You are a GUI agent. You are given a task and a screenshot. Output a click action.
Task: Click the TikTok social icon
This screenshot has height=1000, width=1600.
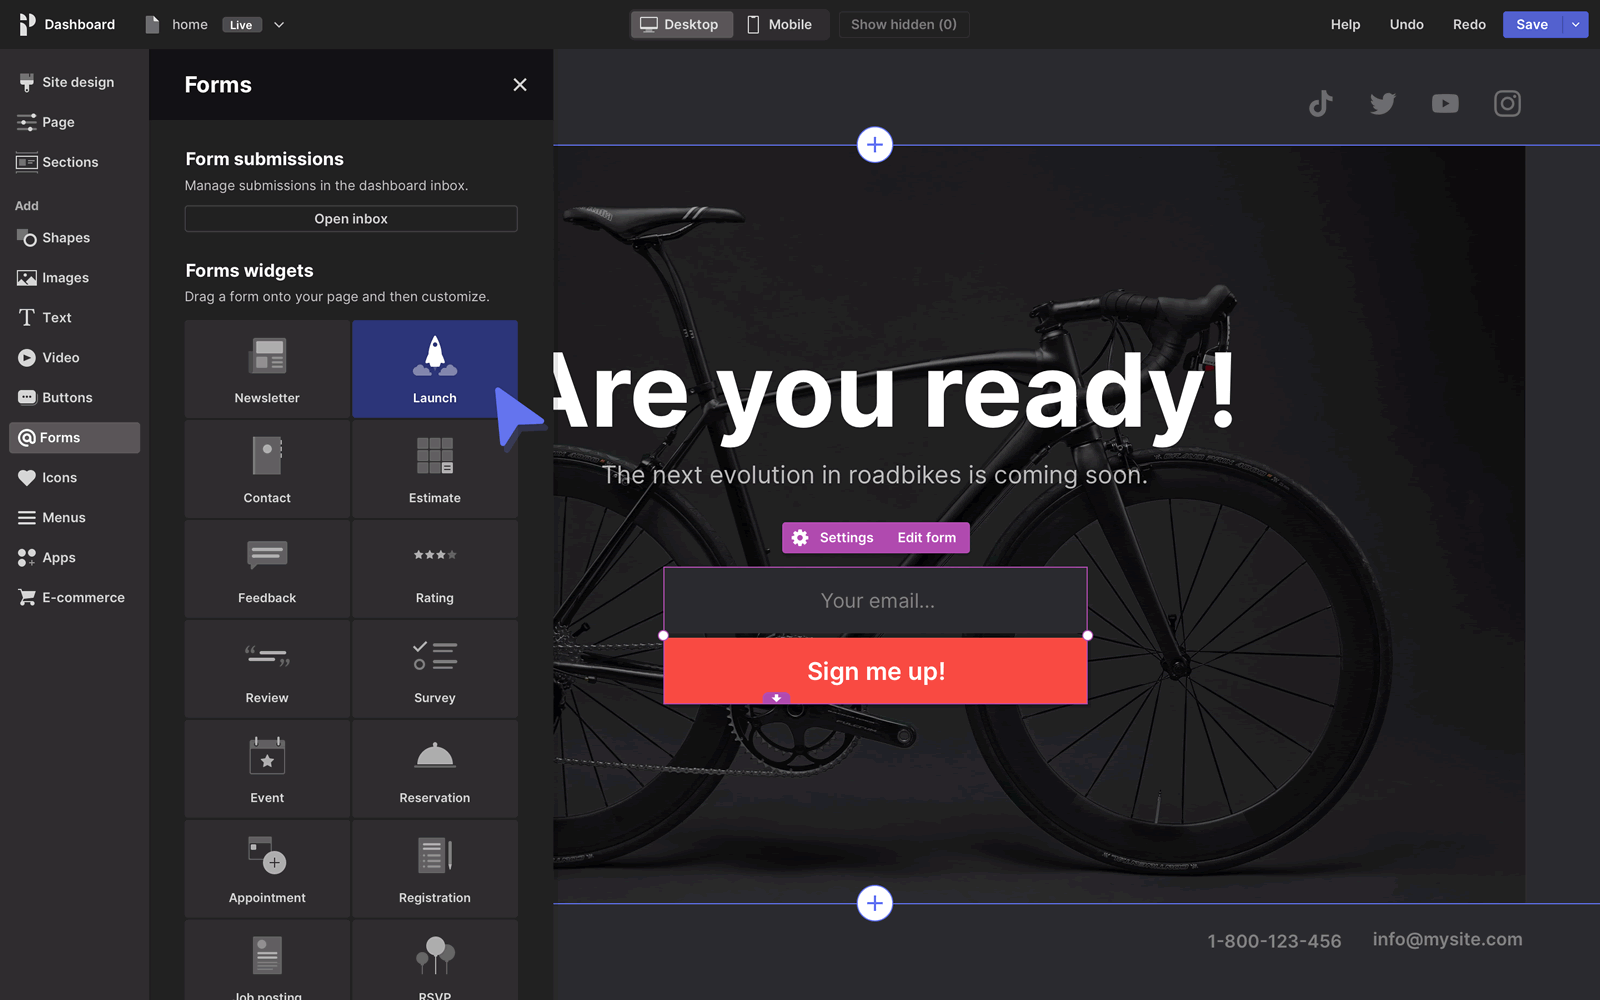point(1321,104)
